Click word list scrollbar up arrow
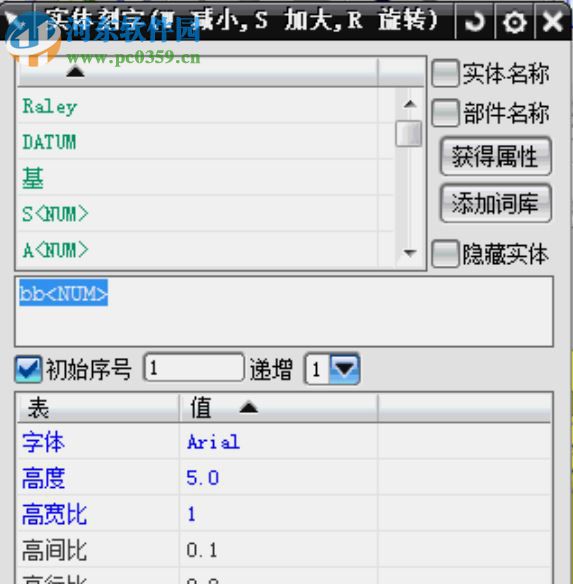The width and height of the screenshot is (573, 584). 410,104
